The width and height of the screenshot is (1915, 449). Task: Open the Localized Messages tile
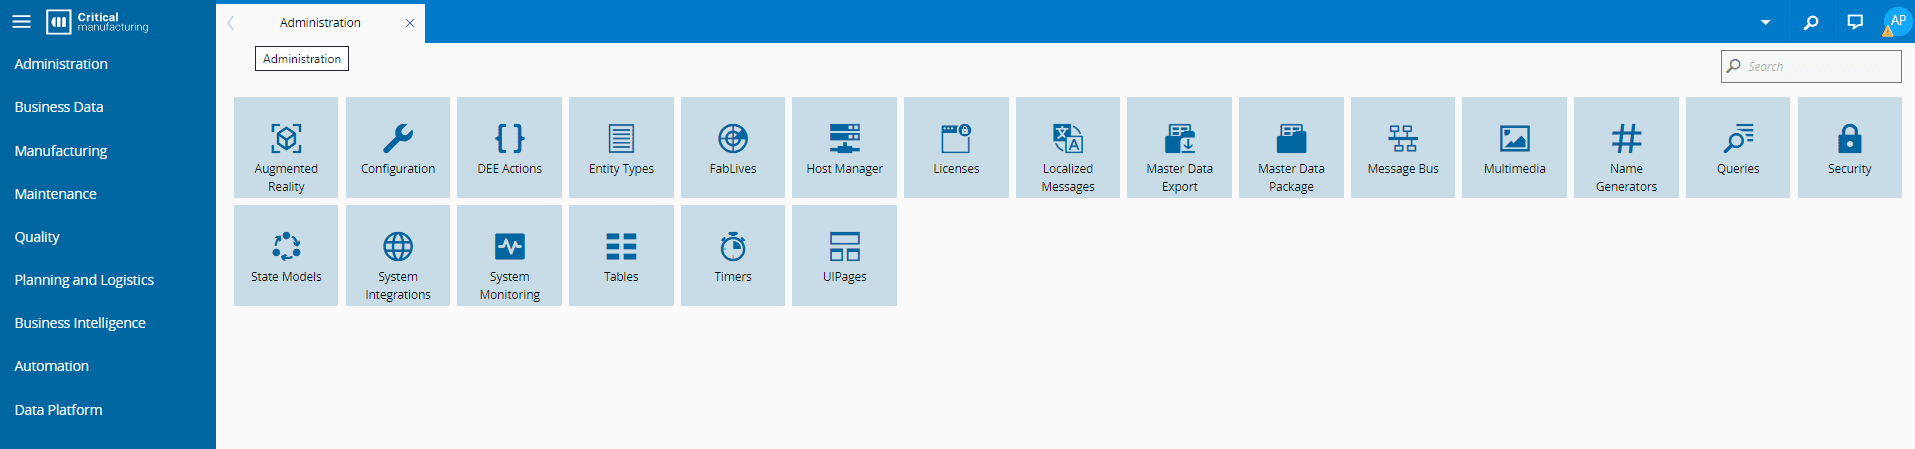(1068, 147)
